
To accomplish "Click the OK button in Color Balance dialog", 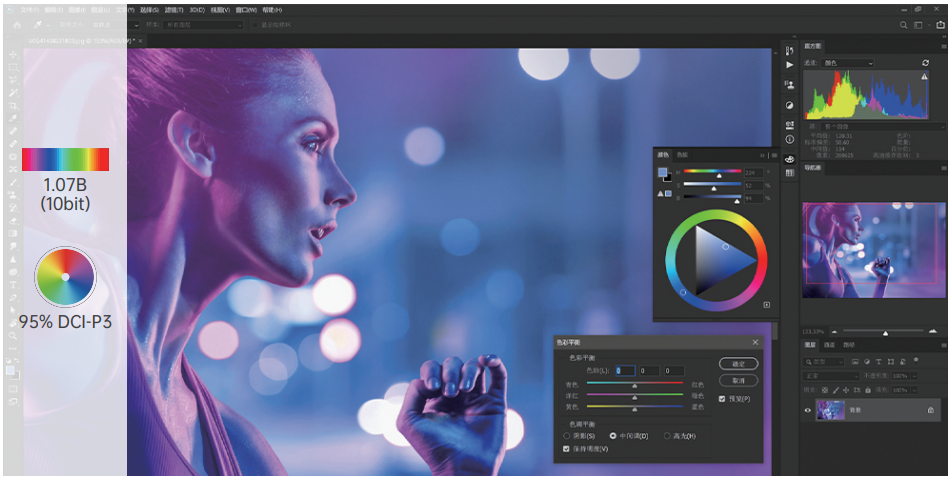I will tap(738, 364).
